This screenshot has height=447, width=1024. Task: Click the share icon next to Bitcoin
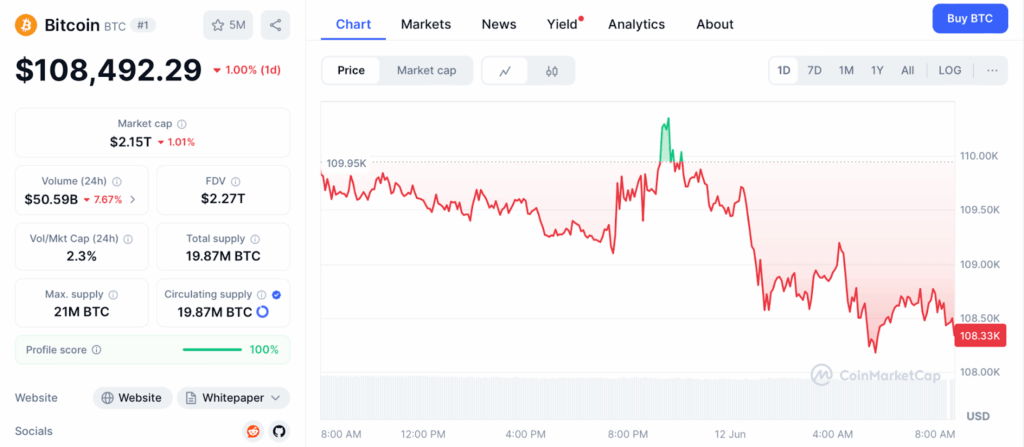(x=275, y=25)
